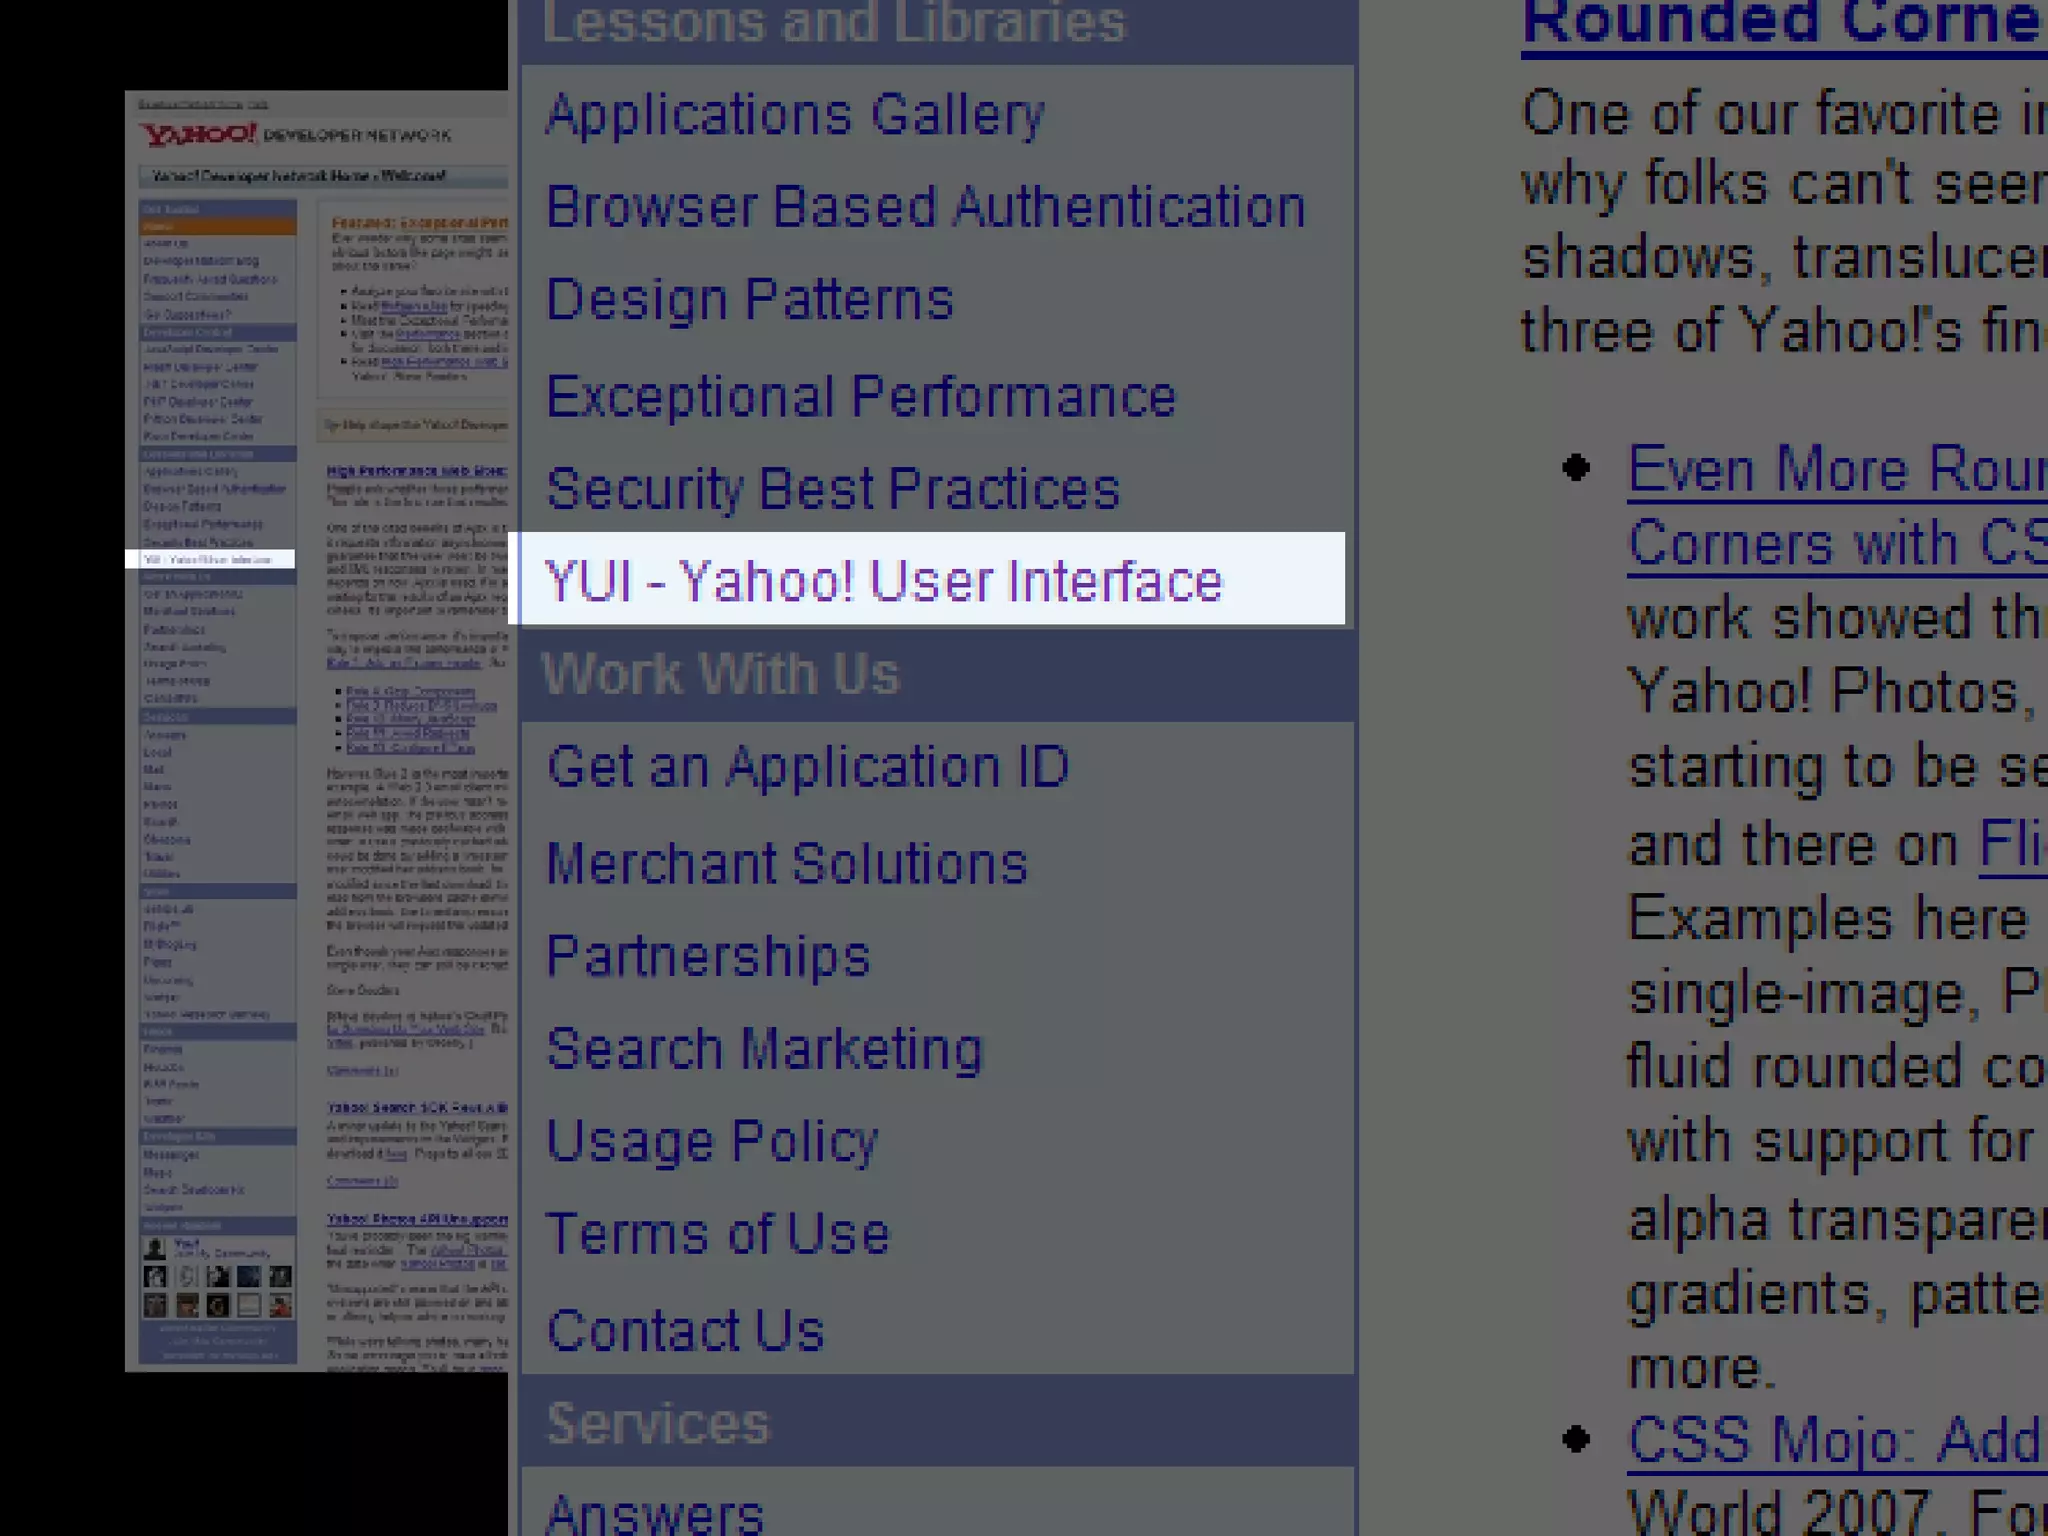Select highlighted YUI - Yahoo! User Interface item

point(883,581)
